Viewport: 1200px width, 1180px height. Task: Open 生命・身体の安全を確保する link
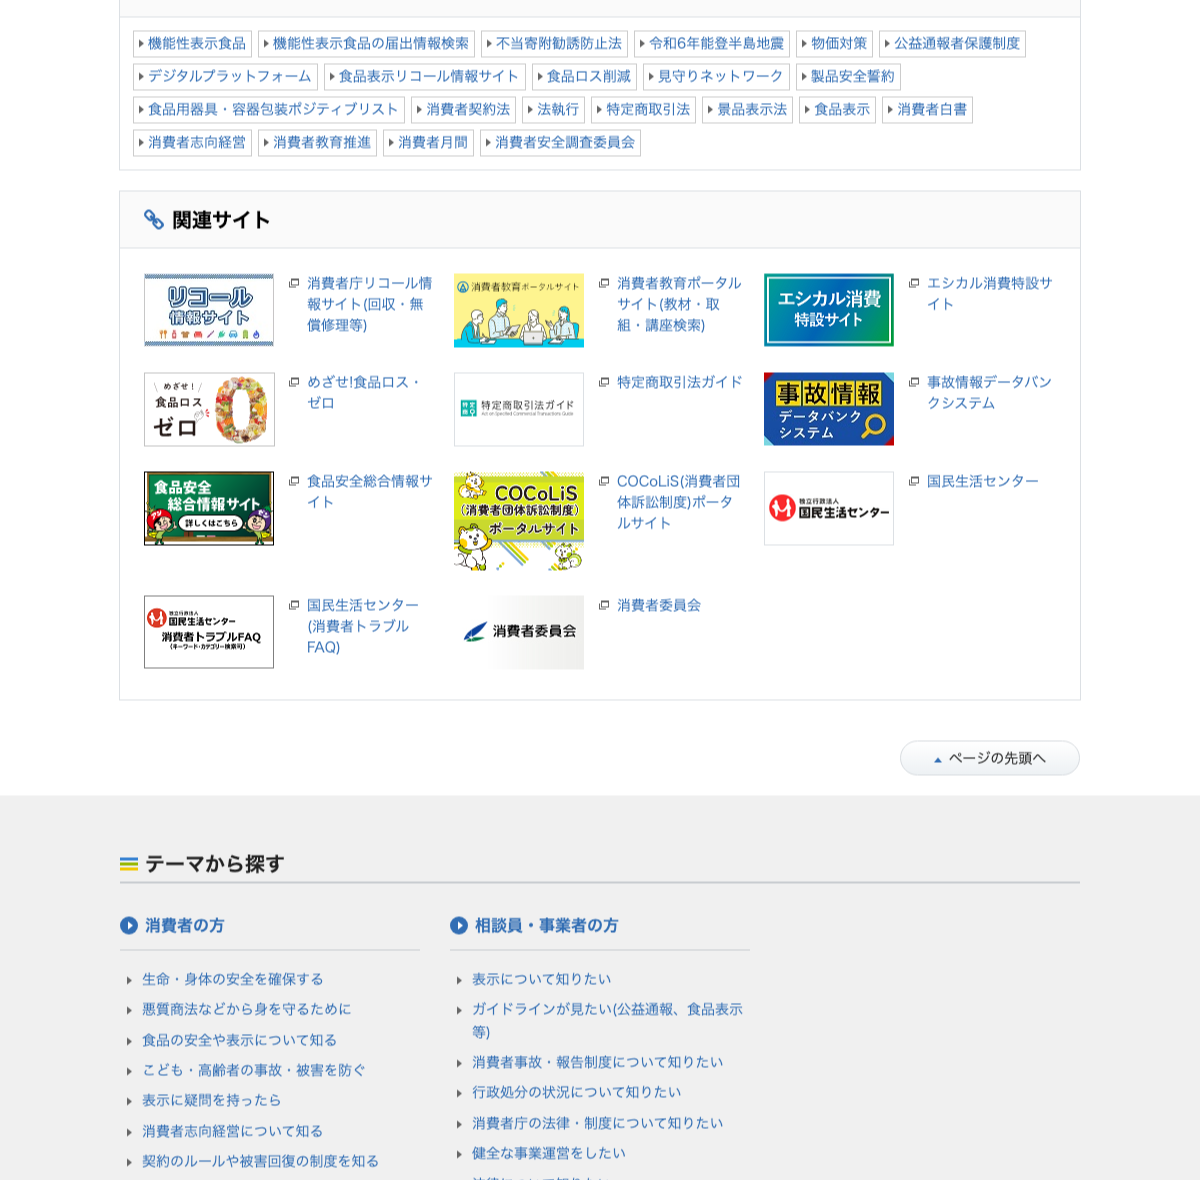(233, 979)
